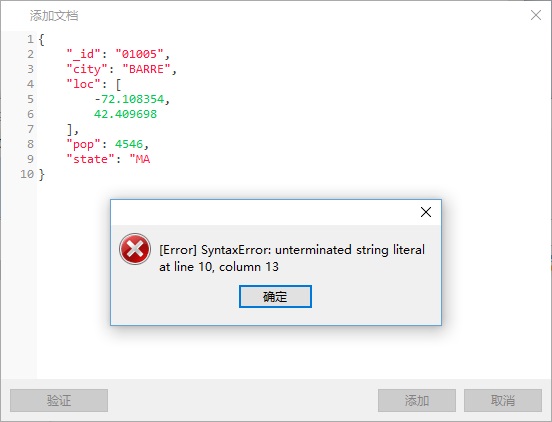Screen dimensions: 552x422
Task: Click the 取消 button
Action: tap(503, 400)
